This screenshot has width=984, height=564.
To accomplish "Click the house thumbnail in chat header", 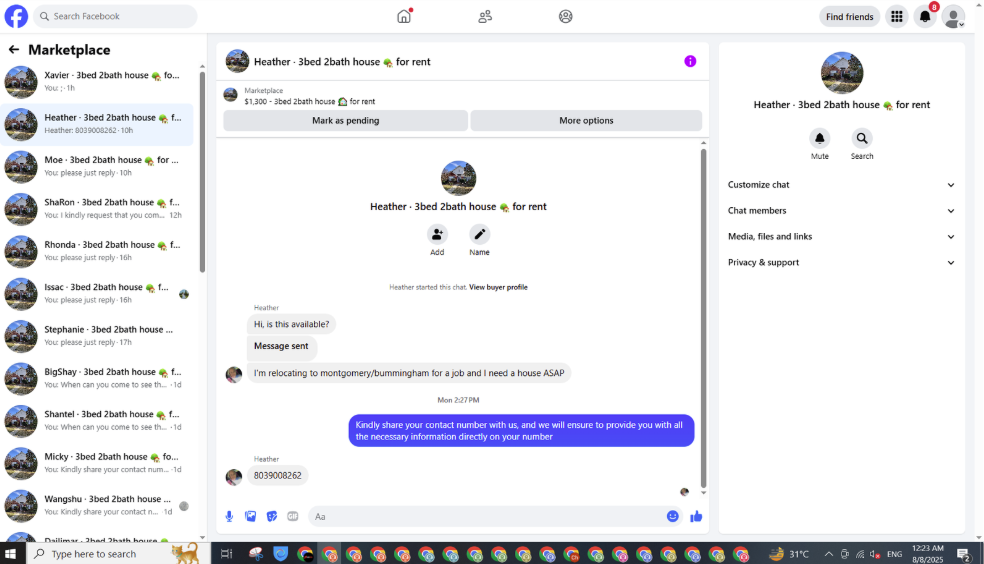I will click(x=237, y=61).
